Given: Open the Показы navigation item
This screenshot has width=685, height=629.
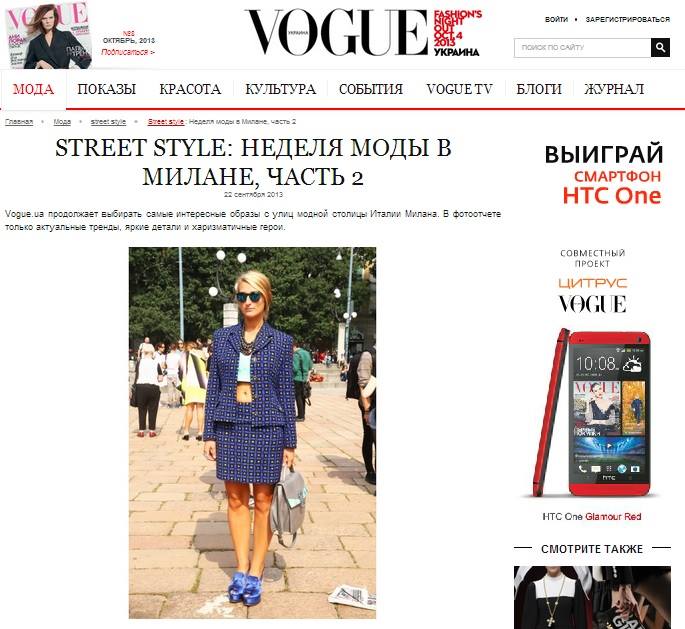Looking at the screenshot, I should click(x=107, y=89).
